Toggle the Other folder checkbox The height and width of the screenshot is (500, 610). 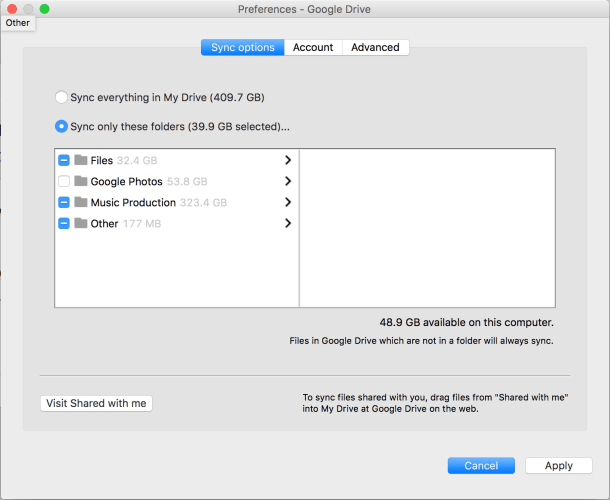[x=64, y=223]
